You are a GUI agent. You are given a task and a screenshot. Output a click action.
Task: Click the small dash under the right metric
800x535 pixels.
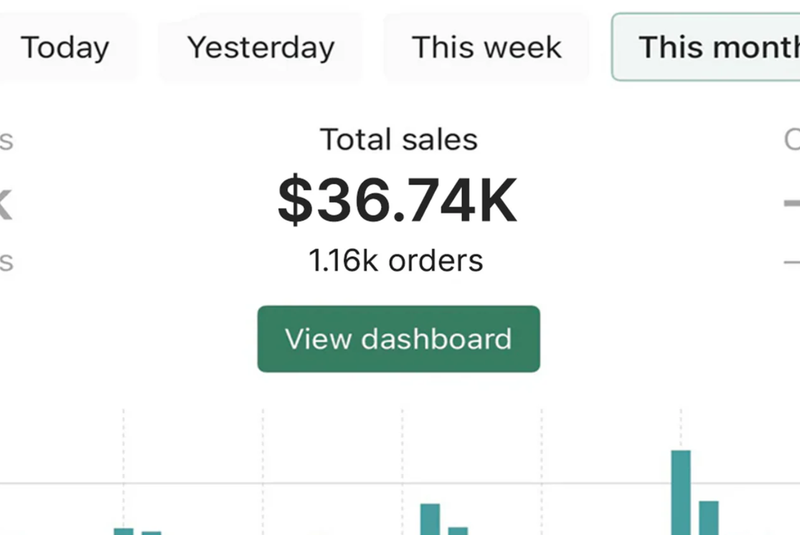[x=790, y=261]
